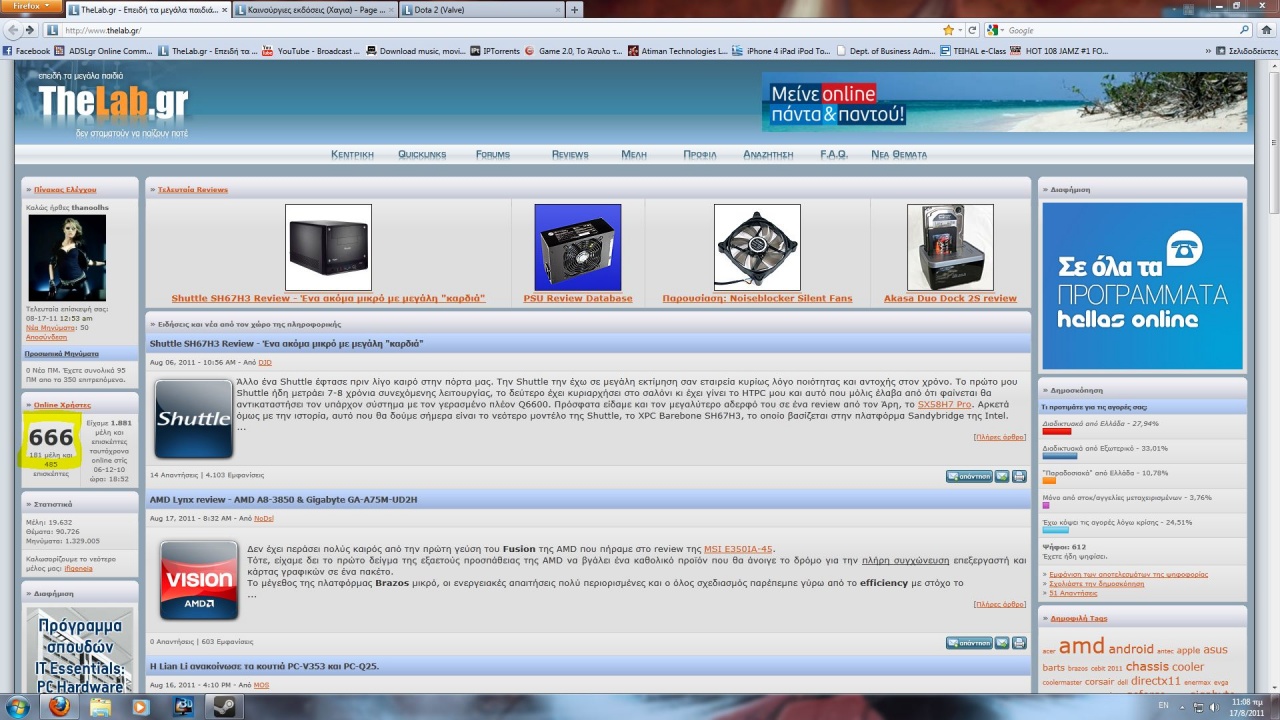The height and width of the screenshot is (720, 1280).
Task: Bookmark this page with the star
Action: (948, 30)
